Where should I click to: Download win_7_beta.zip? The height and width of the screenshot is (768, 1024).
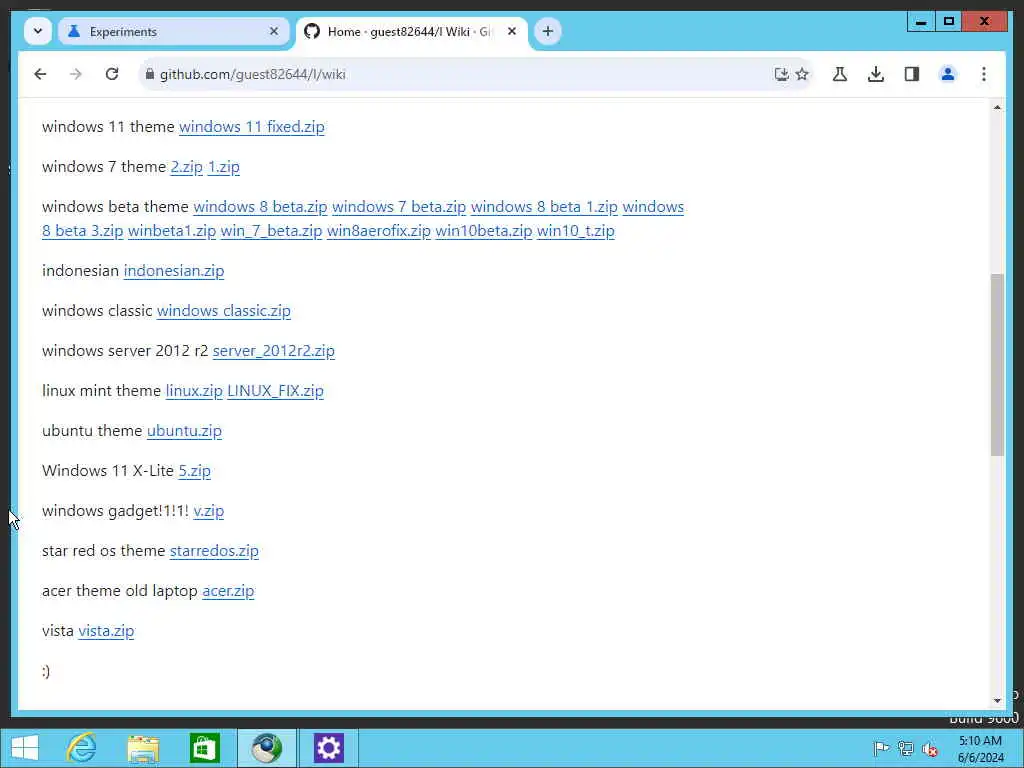pyautogui.click(x=271, y=231)
